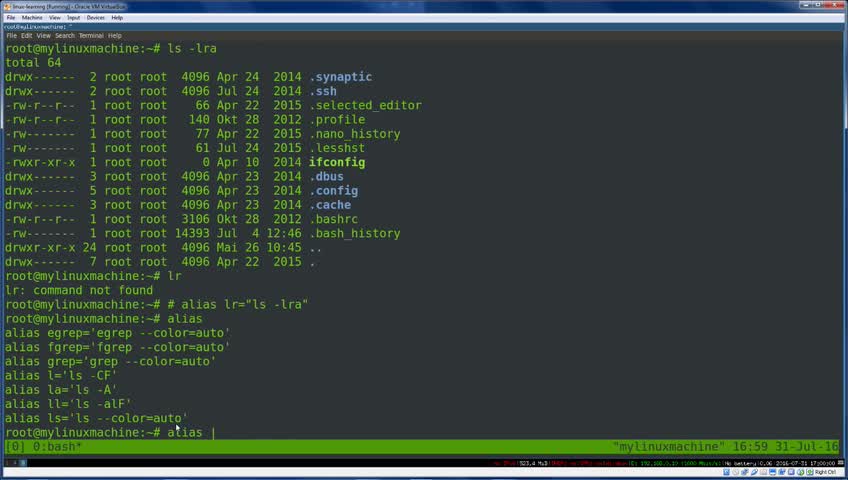This screenshot has width=848, height=480.
Task: Click the 'ls -lra' command text
Action: (x=192, y=49)
